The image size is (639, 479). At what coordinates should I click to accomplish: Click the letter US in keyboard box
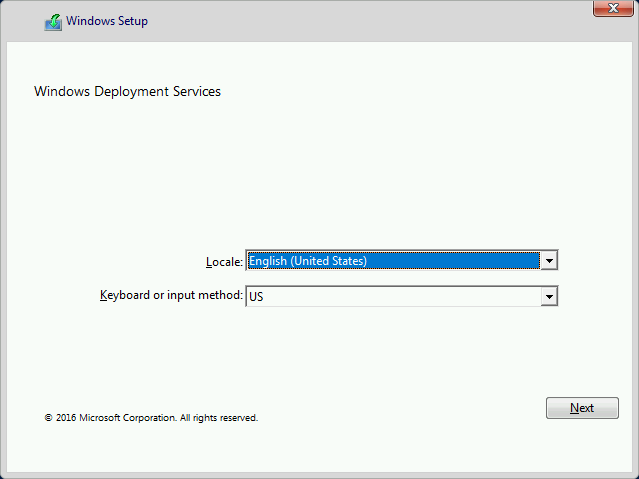point(256,297)
